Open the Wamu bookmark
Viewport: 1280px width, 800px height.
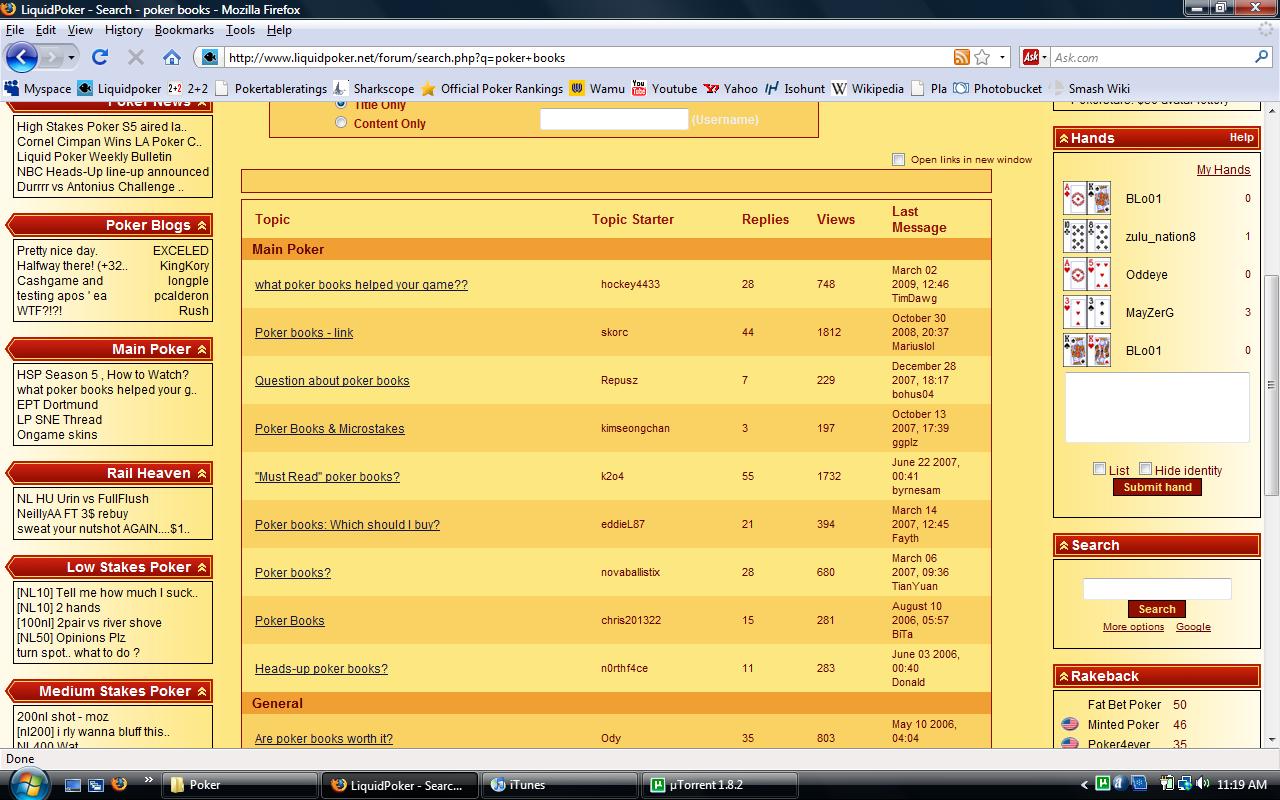coord(597,88)
